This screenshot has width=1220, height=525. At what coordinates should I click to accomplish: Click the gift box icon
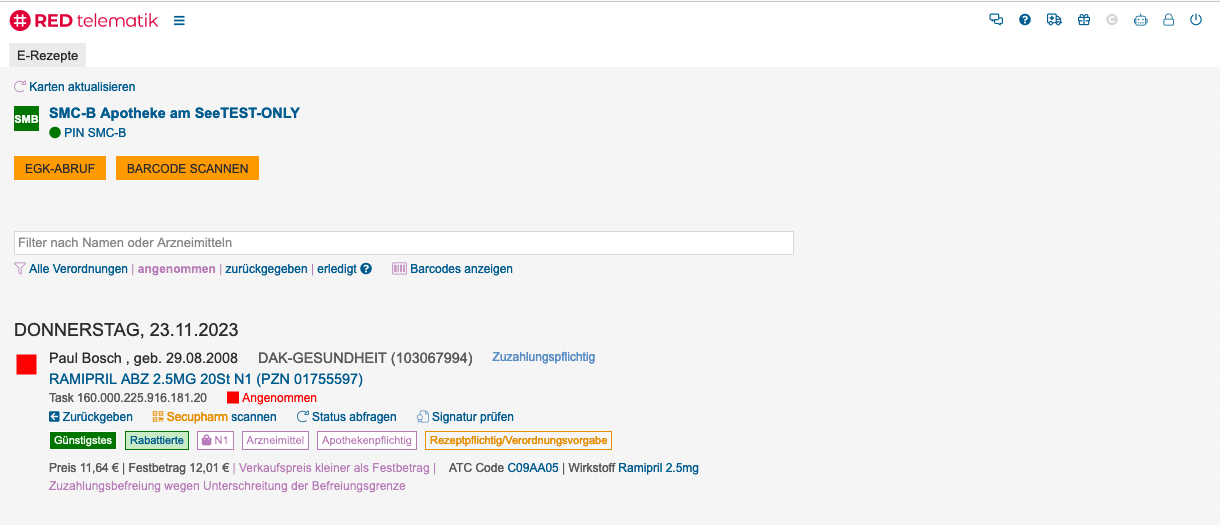pos(1083,20)
